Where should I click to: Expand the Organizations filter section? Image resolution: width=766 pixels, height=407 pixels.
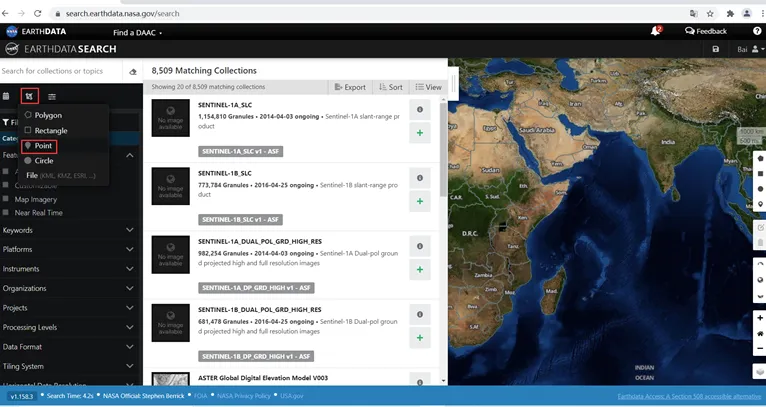pos(68,288)
